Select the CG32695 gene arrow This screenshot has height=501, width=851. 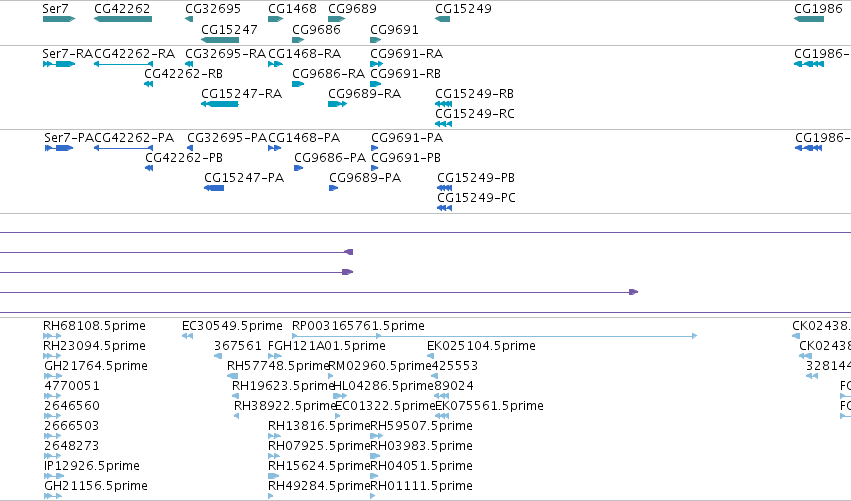(189, 19)
